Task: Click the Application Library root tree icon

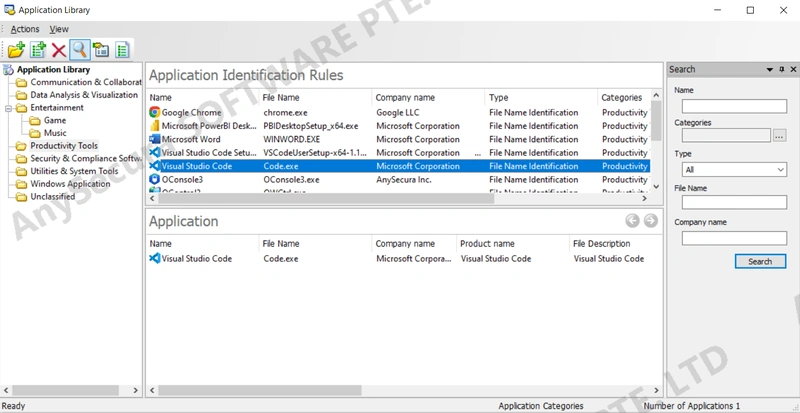Action: pyautogui.click(x=8, y=69)
